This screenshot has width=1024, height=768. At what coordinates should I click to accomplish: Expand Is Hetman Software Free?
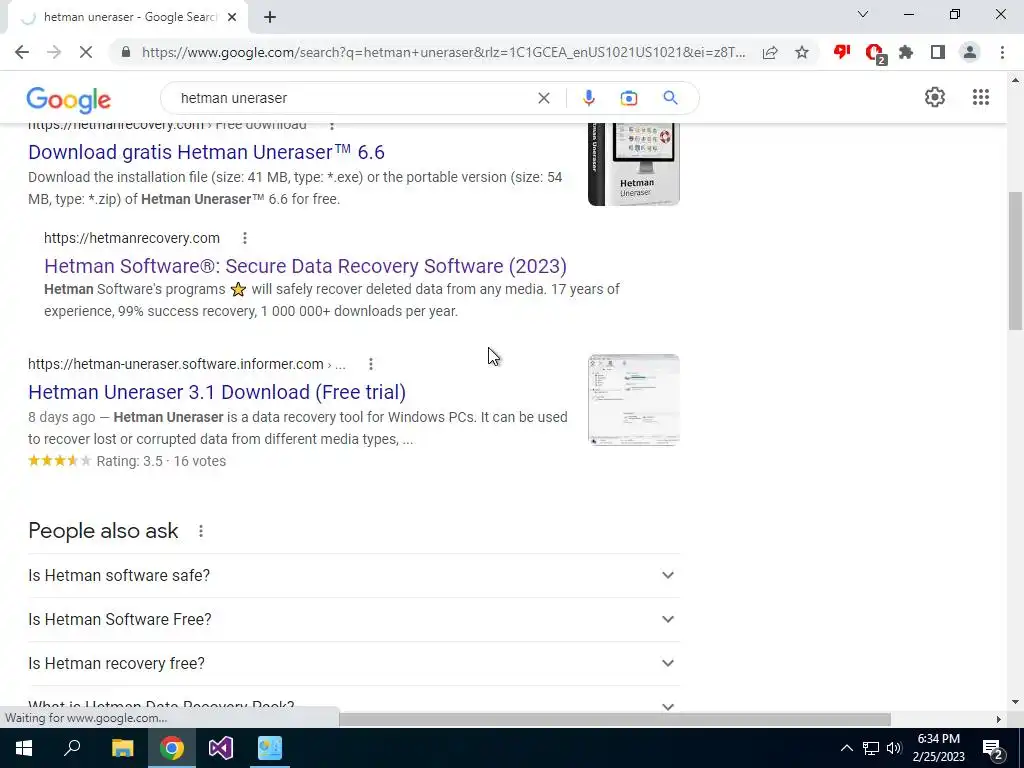(353, 619)
